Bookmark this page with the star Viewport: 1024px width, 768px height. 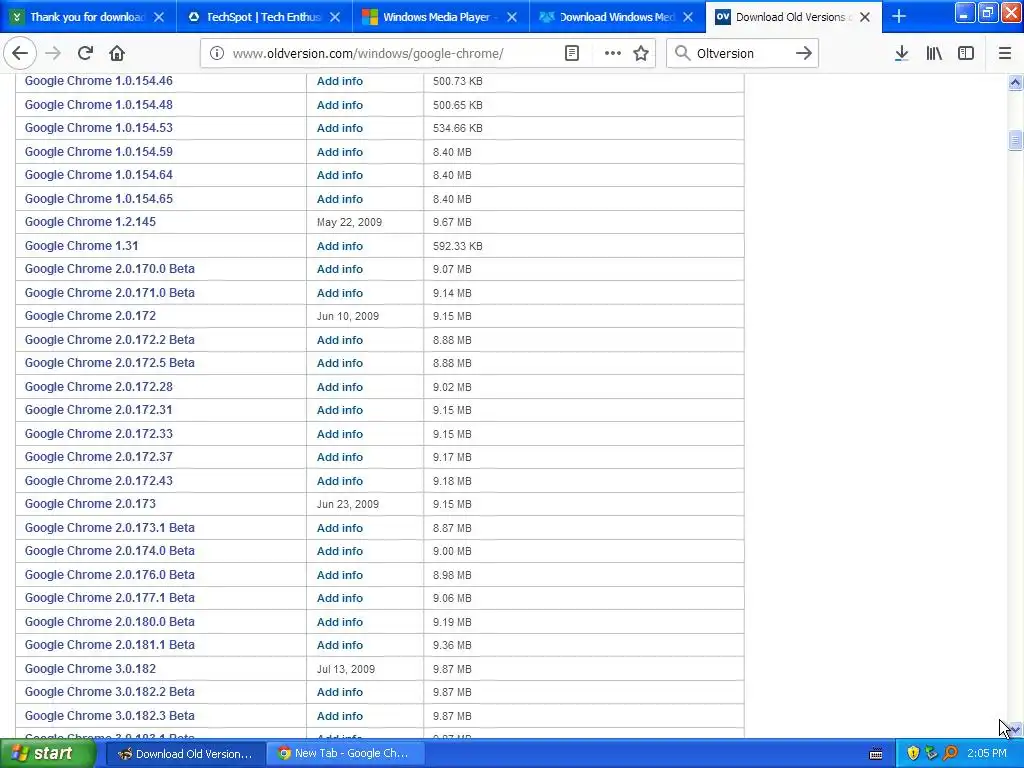(x=641, y=53)
